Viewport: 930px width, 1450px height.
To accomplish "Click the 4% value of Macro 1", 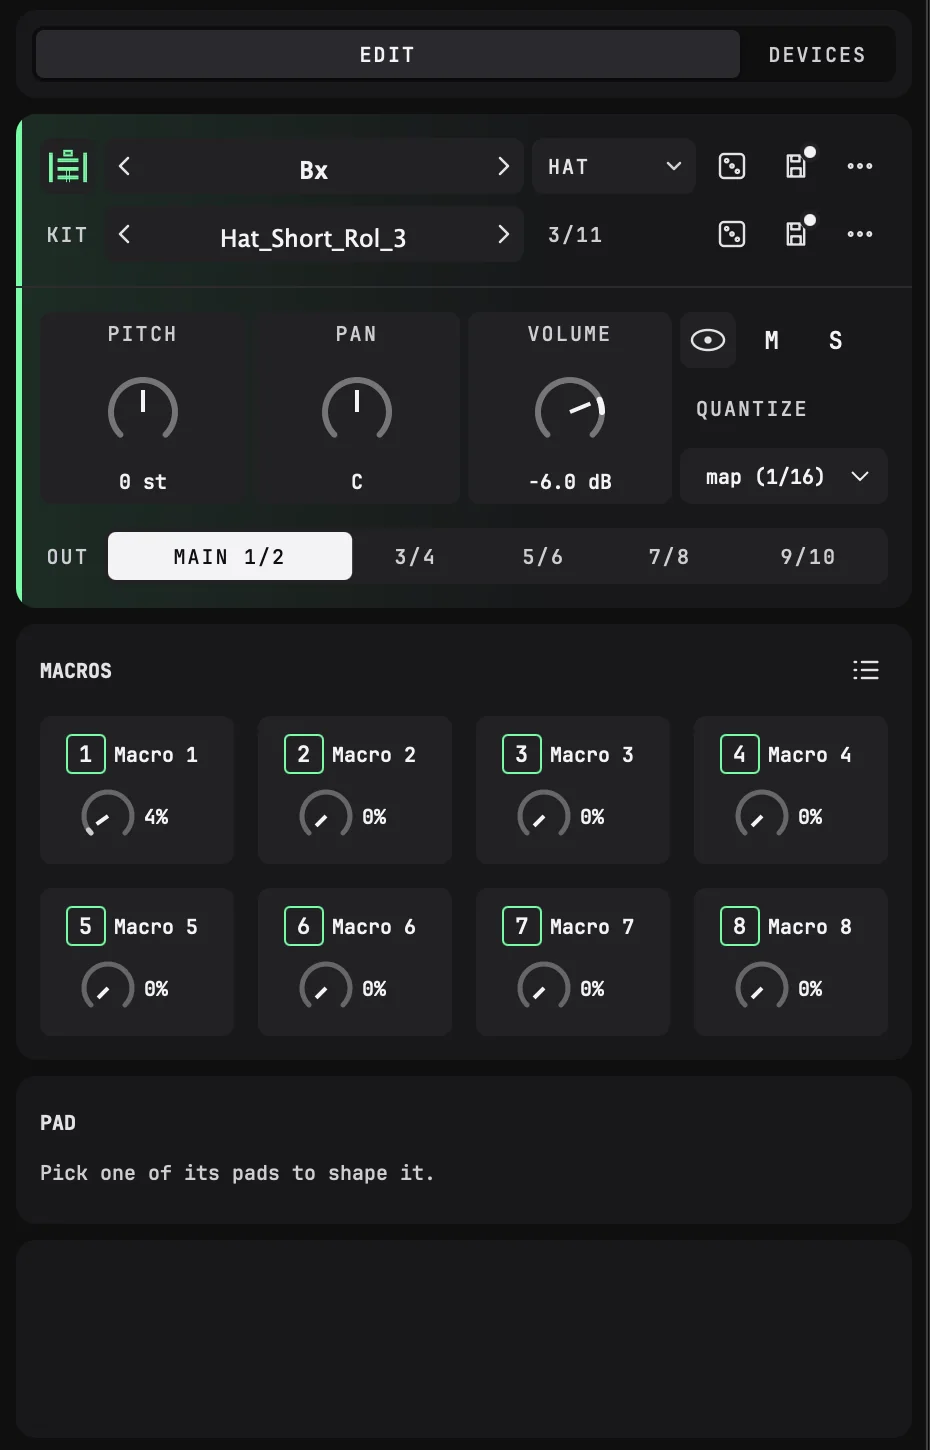I will 157,816.
